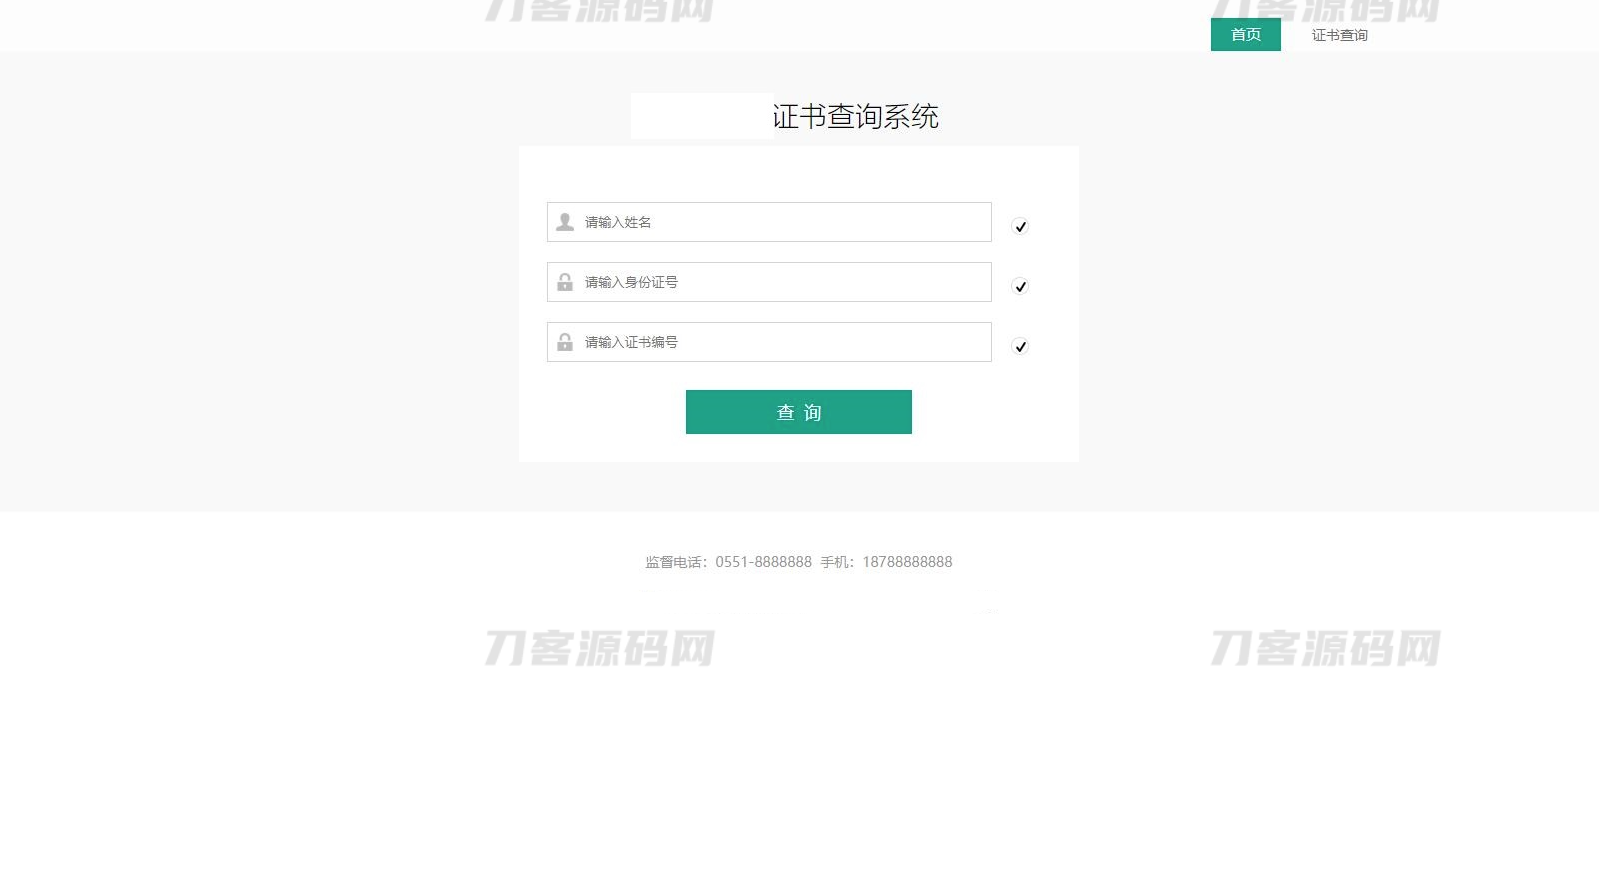1599x896 pixels.
Task: Click the bottom-right 刀客源码网 watermark
Action: (x=1325, y=648)
